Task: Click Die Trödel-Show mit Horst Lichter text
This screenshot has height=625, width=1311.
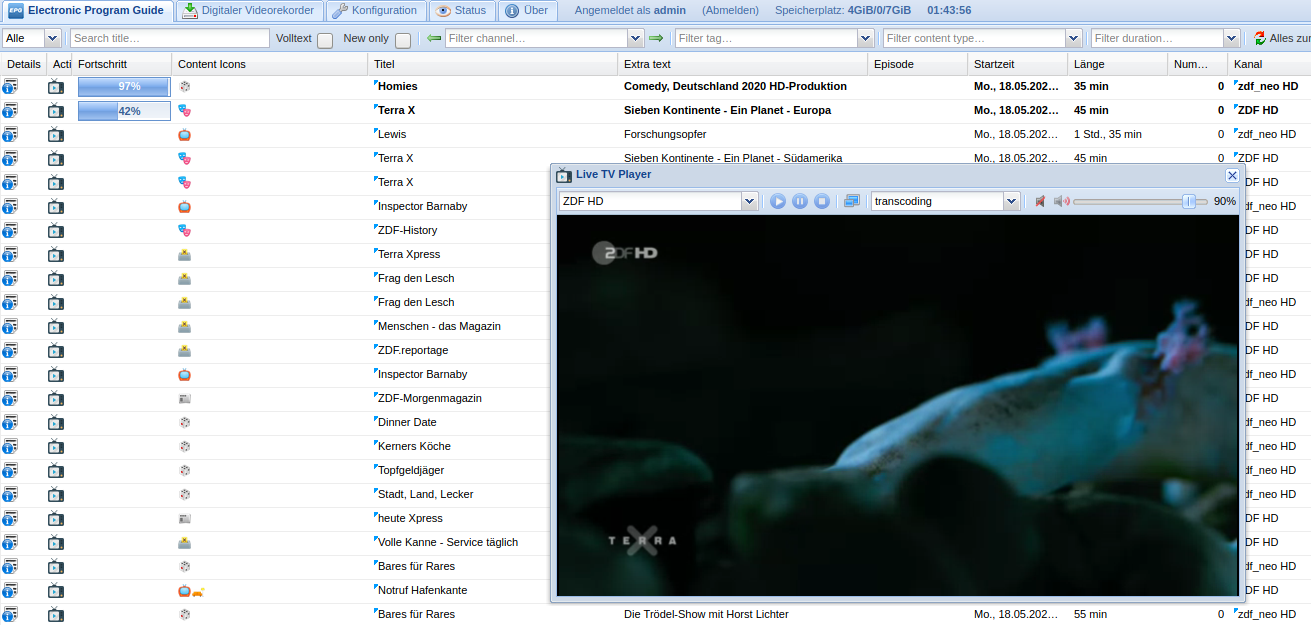Action: tap(706, 614)
